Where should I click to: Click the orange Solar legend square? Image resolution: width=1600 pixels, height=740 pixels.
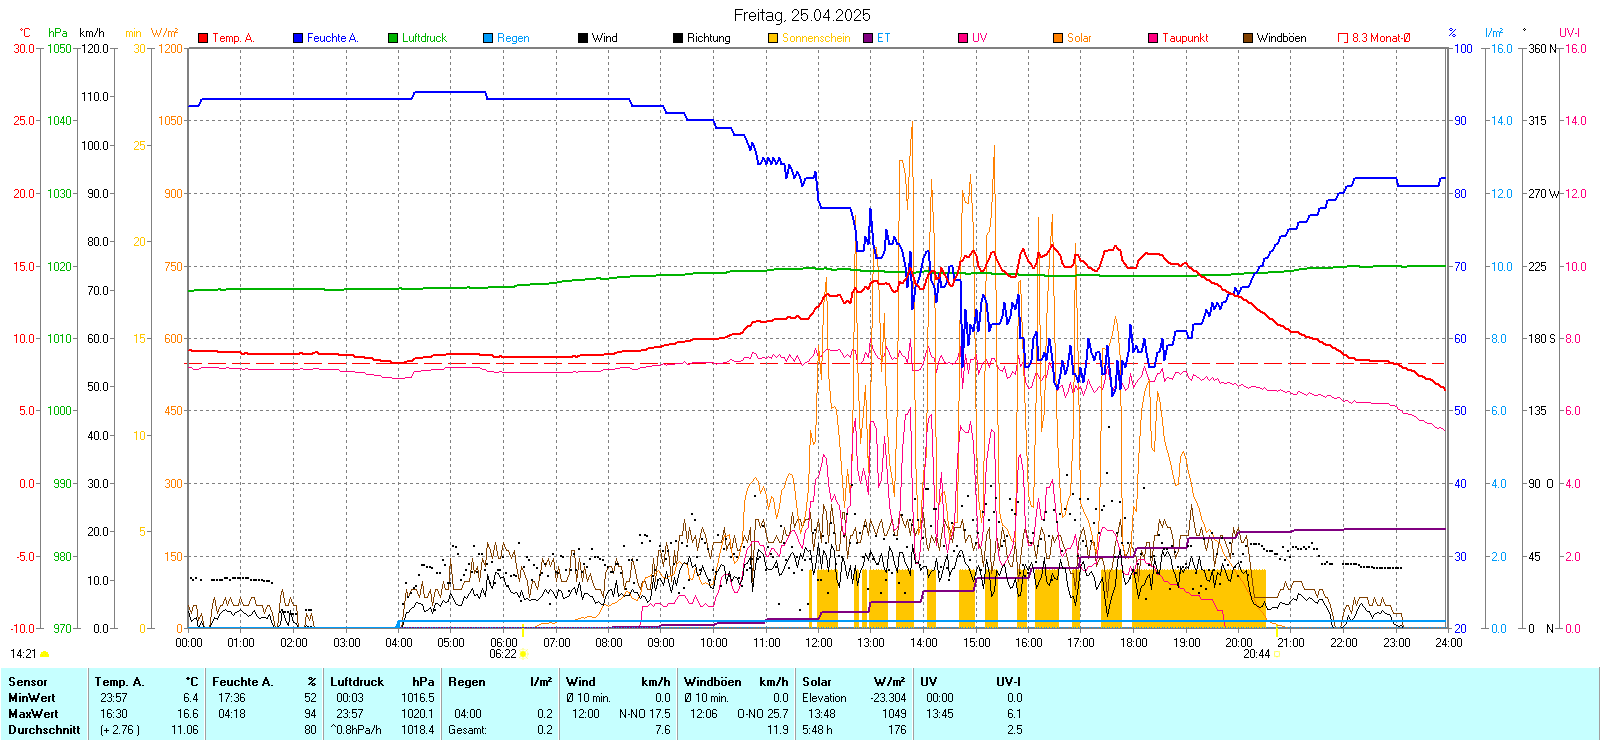coord(1058,38)
